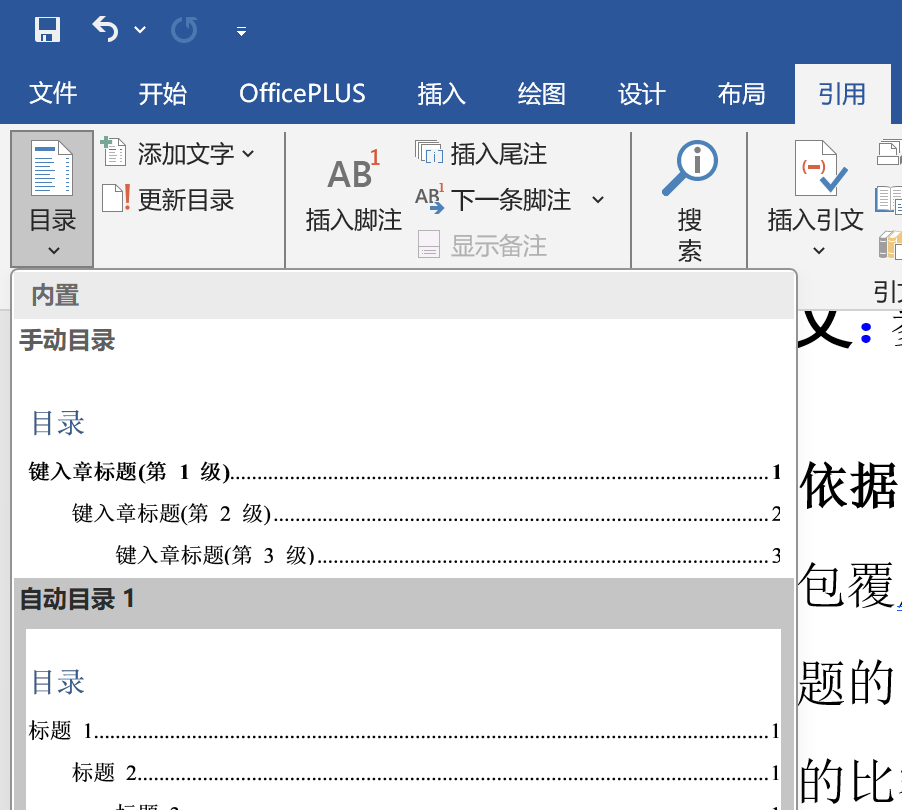Click the 插入尾注 label
This screenshot has width=902, height=810.
click(x=499, y=154)
